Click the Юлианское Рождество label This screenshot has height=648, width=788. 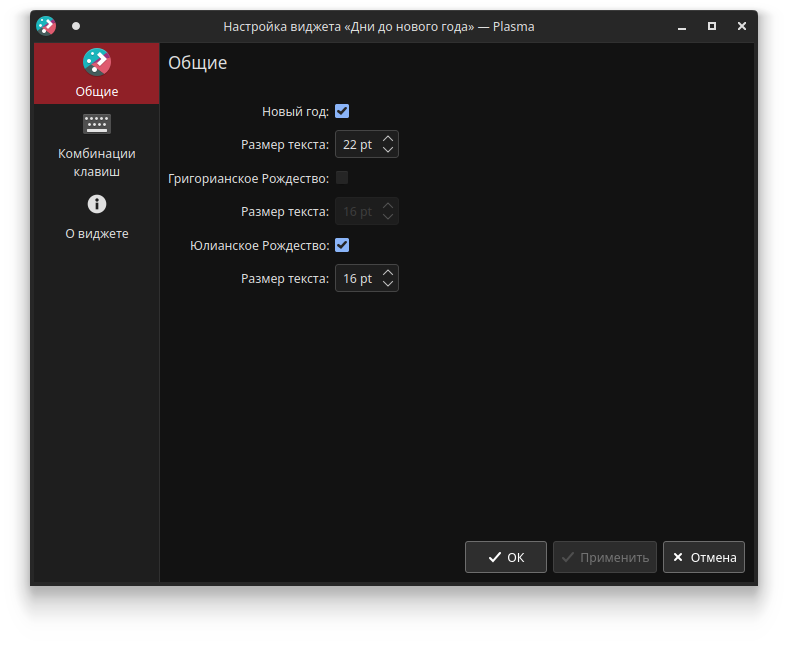click(260, 245)
